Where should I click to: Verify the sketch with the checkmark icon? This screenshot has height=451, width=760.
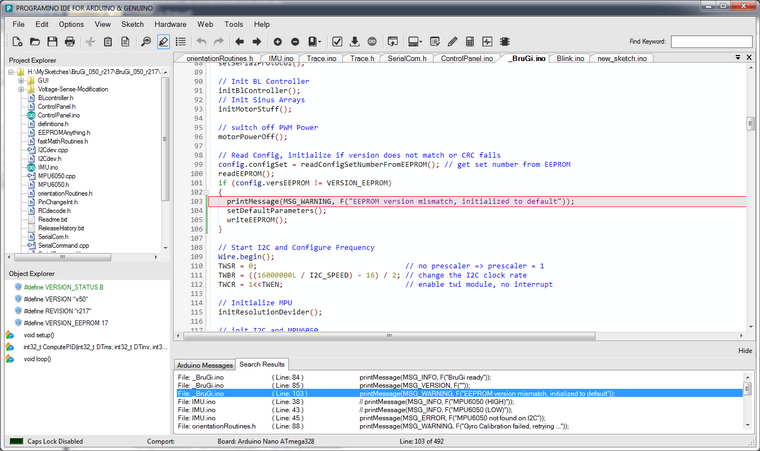(337, 42)
